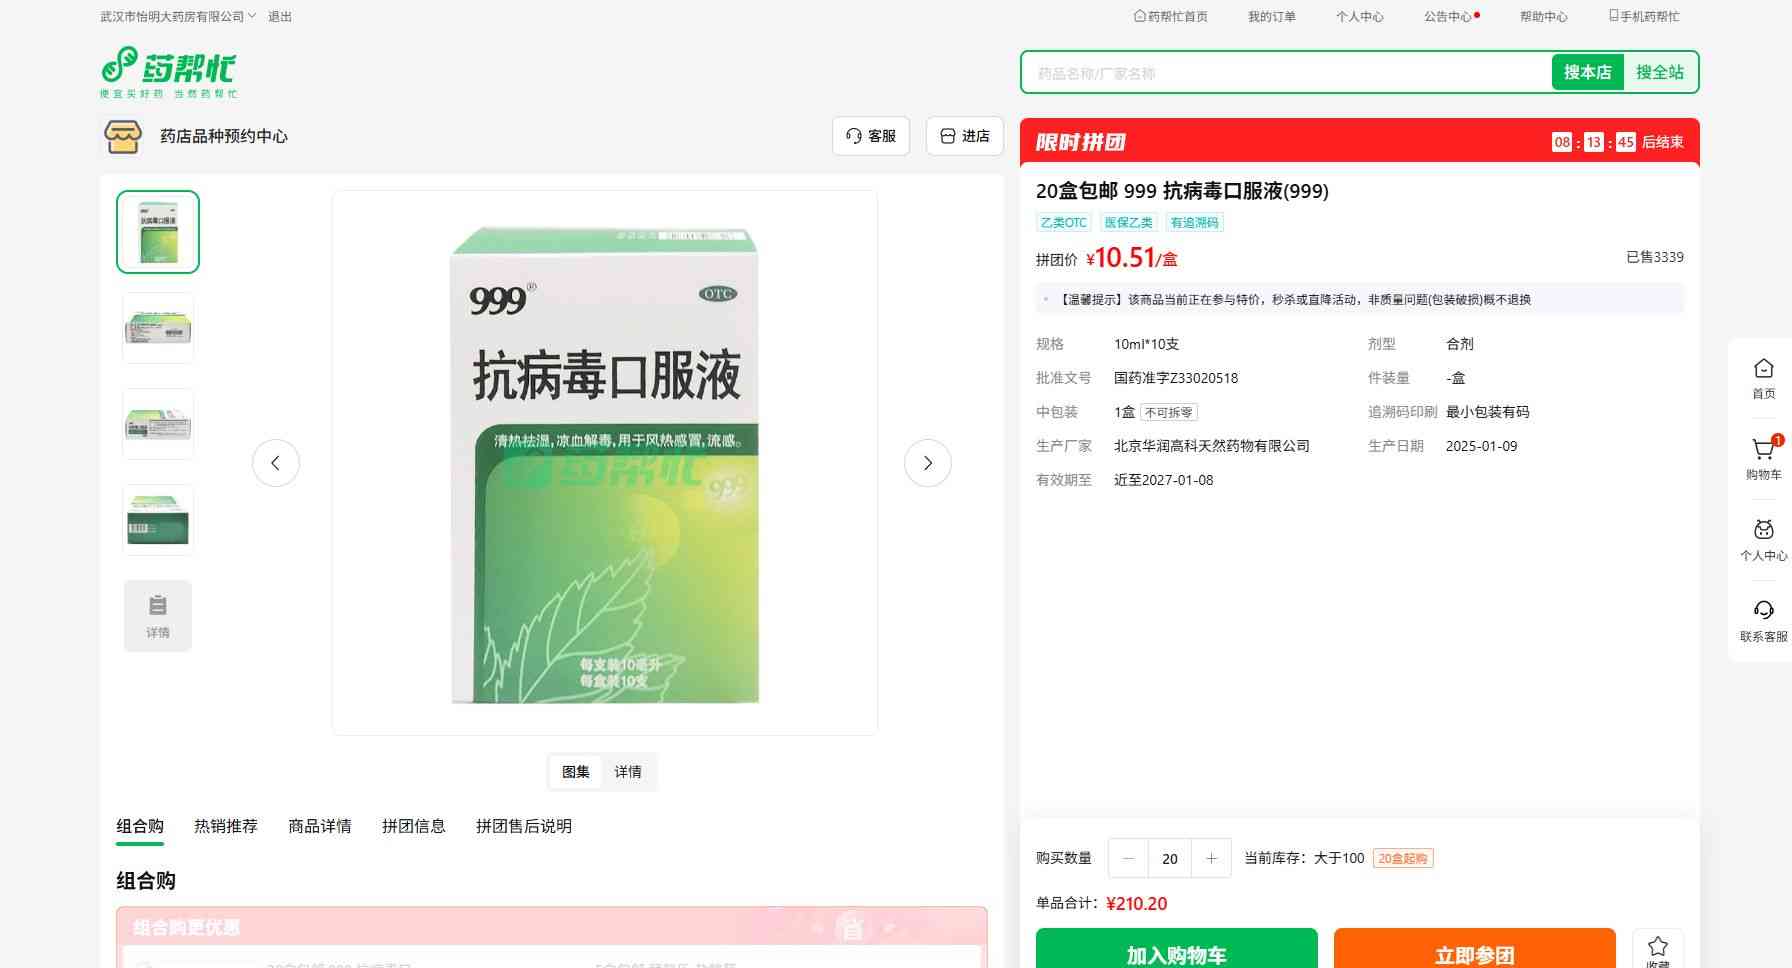Open the 商品详情 tab

pos(320,826)
